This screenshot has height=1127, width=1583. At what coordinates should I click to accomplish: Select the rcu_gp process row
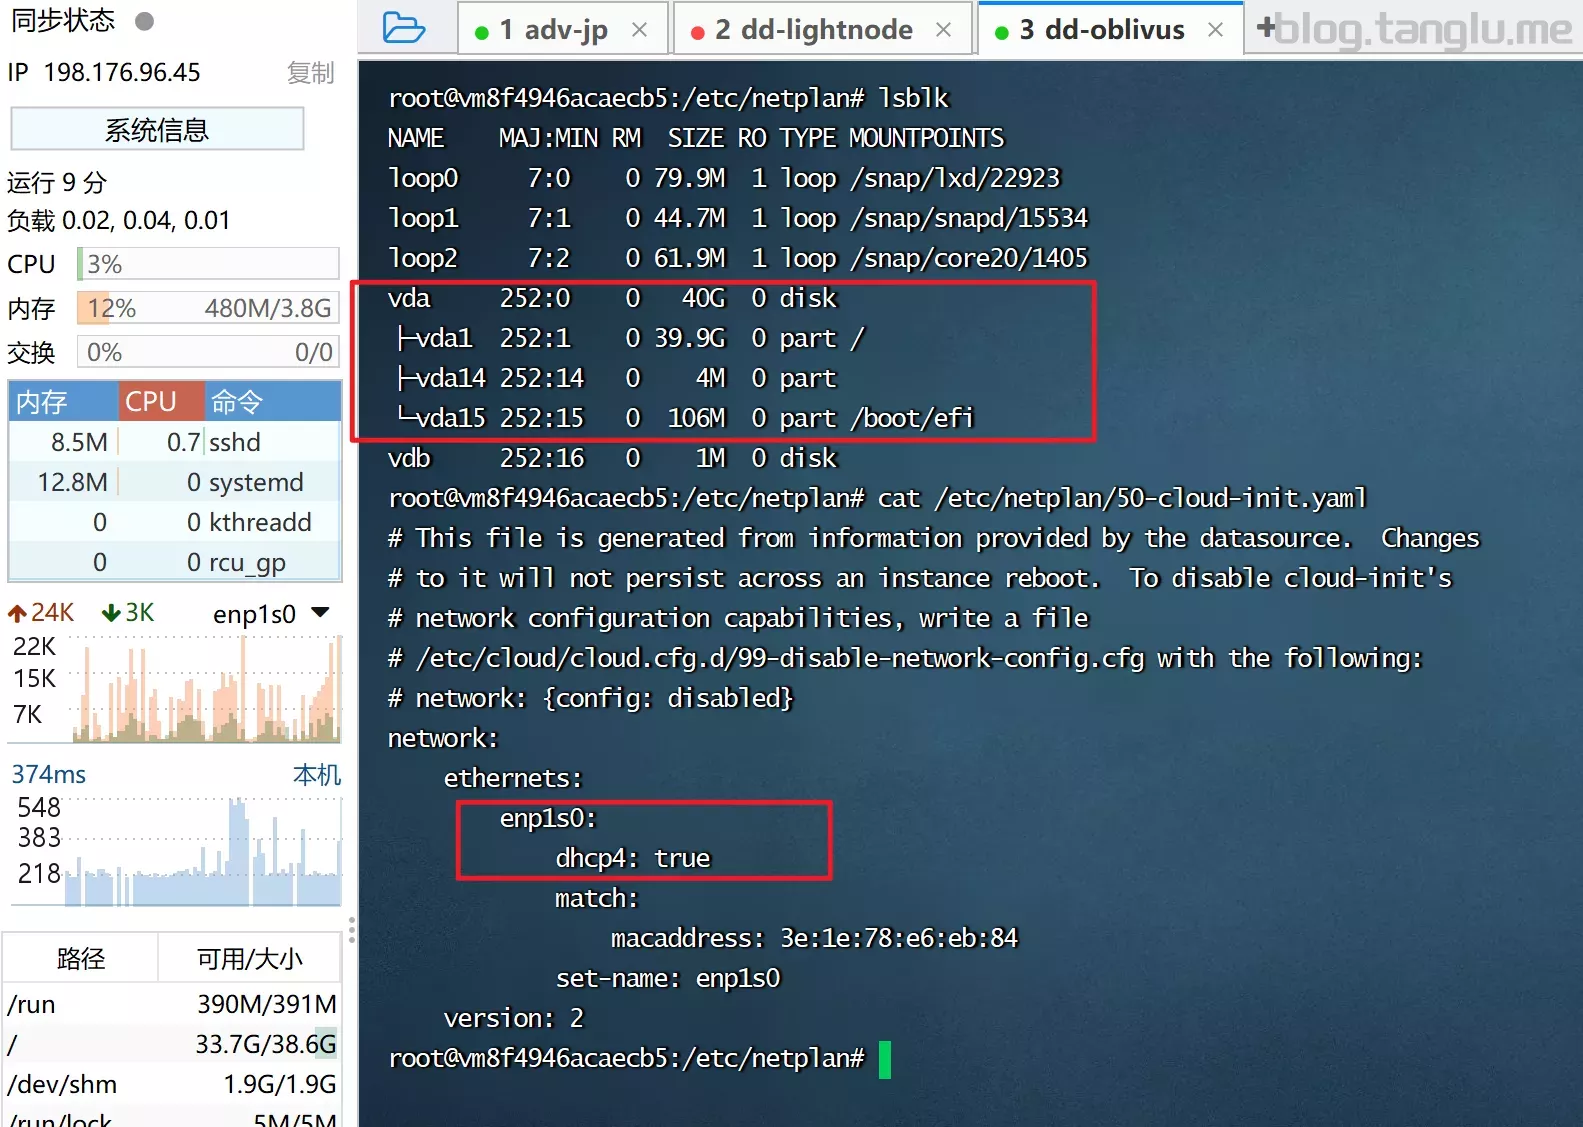(175, 562)
